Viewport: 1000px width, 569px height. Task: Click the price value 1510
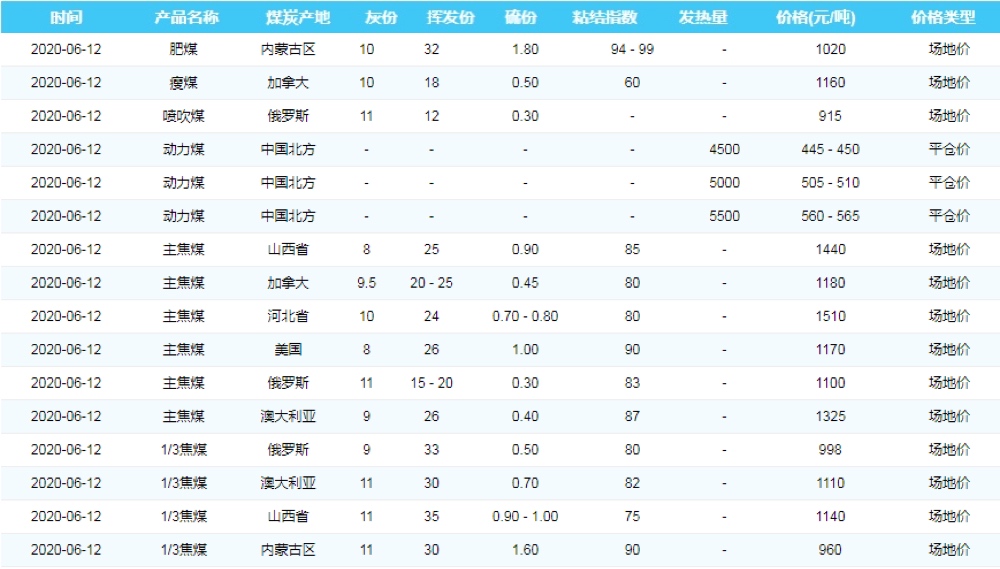point(830,316)
